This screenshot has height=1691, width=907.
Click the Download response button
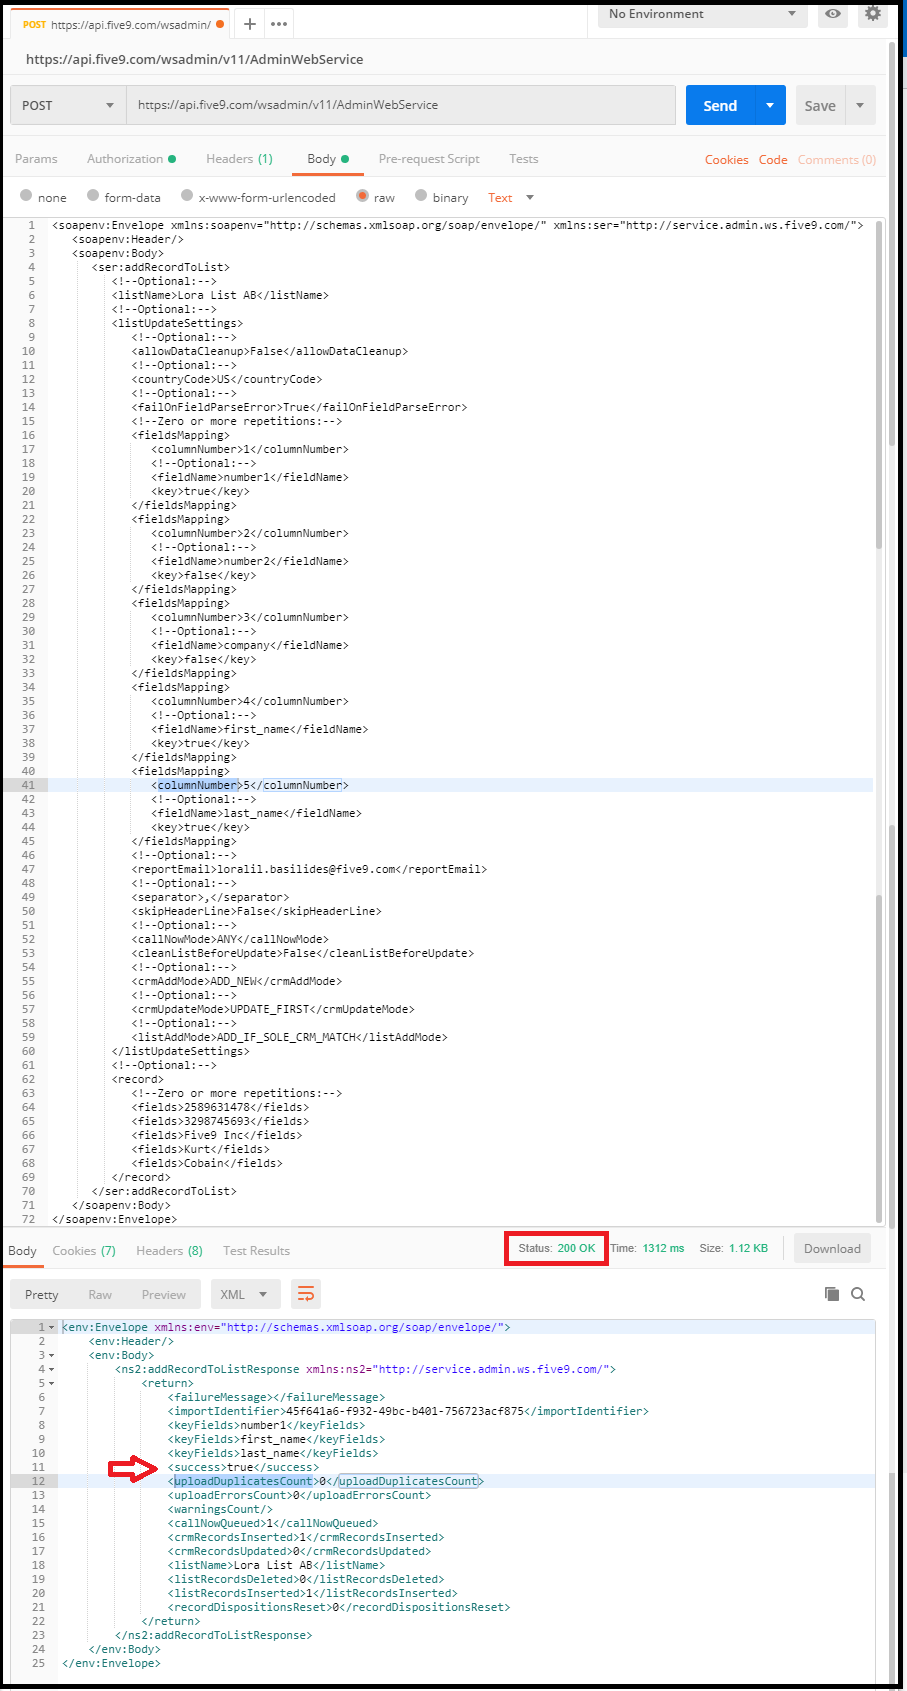(832, 1248)
